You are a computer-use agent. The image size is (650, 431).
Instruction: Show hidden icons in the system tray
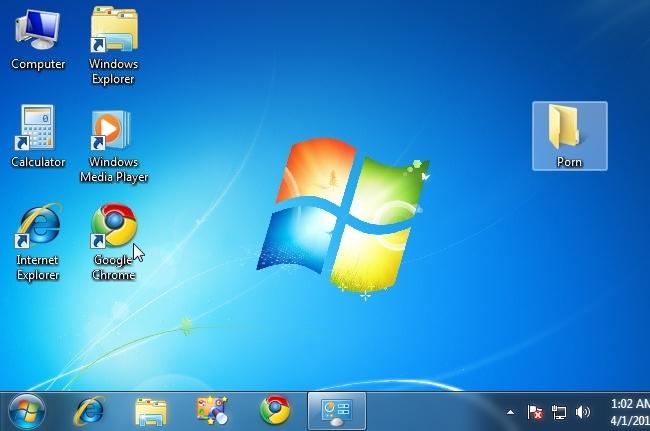511,412
